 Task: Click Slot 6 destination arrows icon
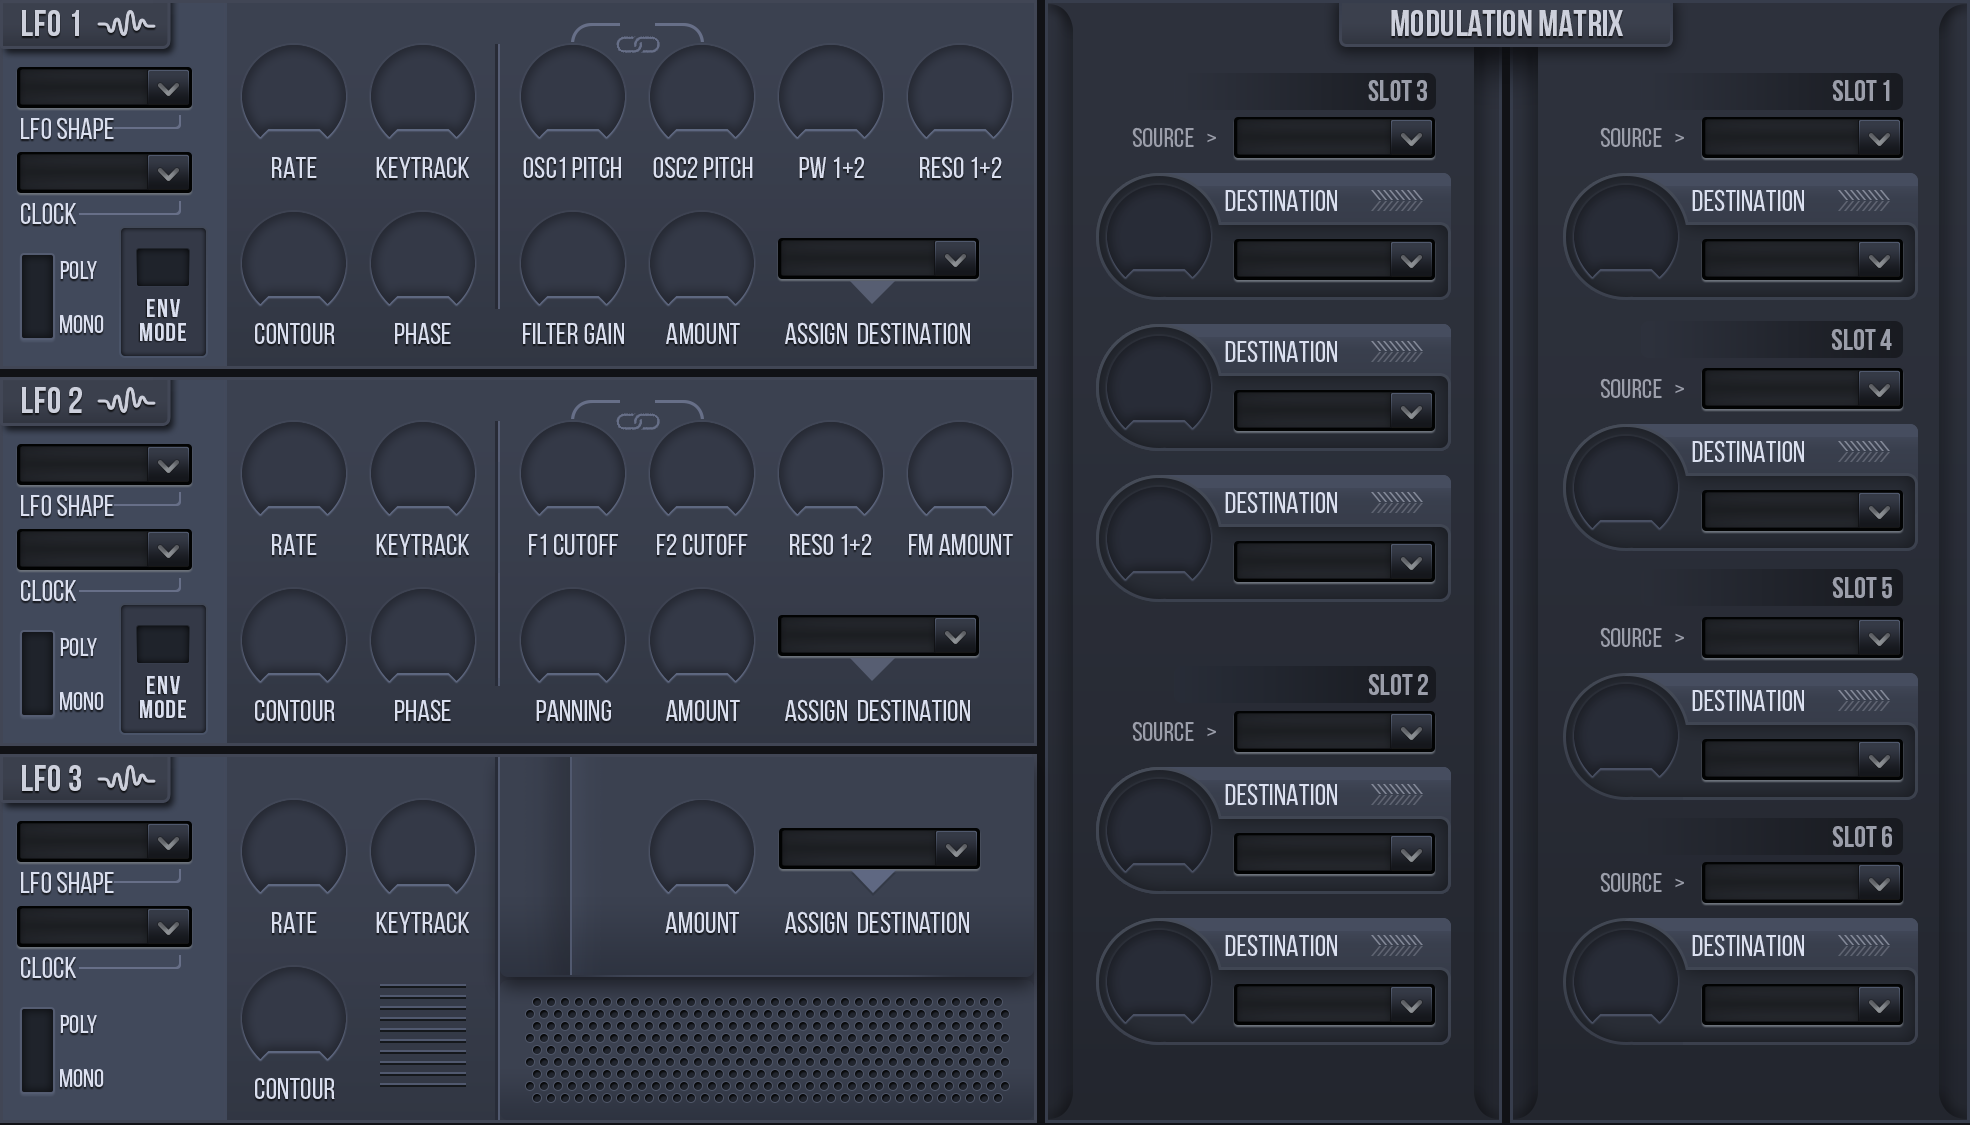coord(1863,945)
